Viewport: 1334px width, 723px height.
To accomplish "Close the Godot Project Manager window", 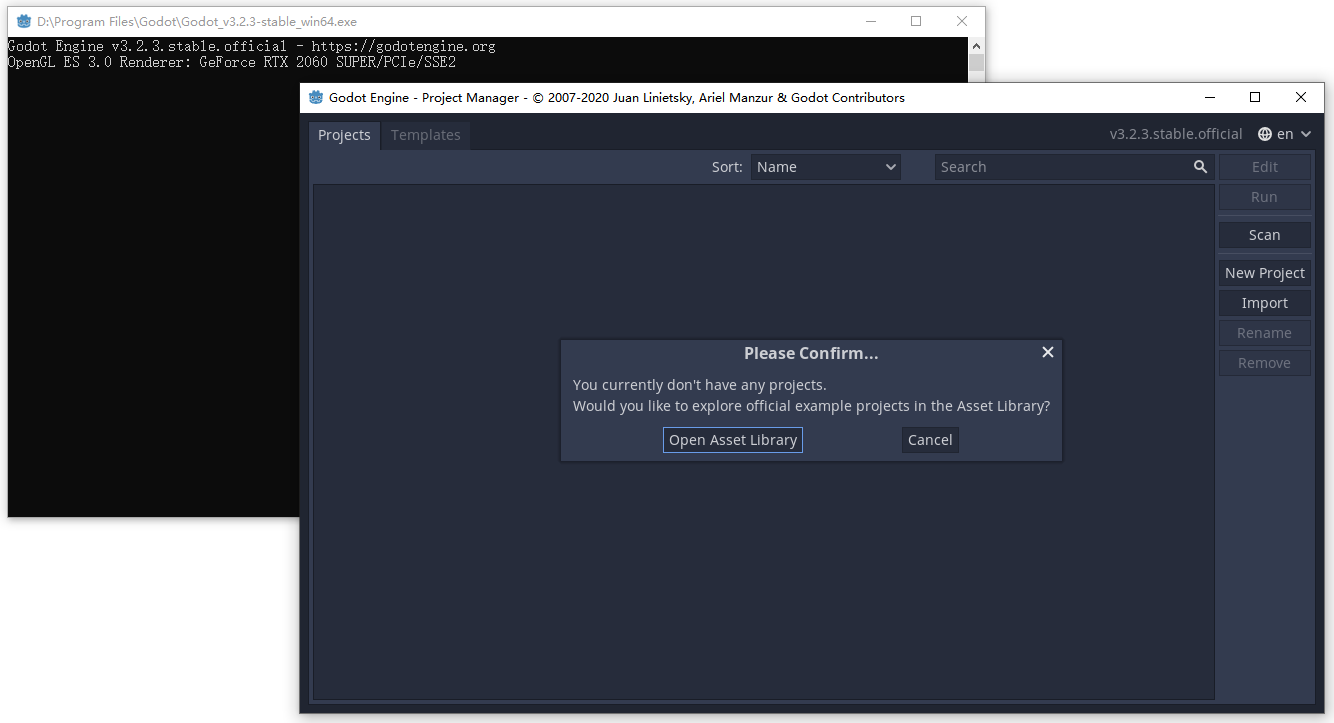I will click(1301, 97).
